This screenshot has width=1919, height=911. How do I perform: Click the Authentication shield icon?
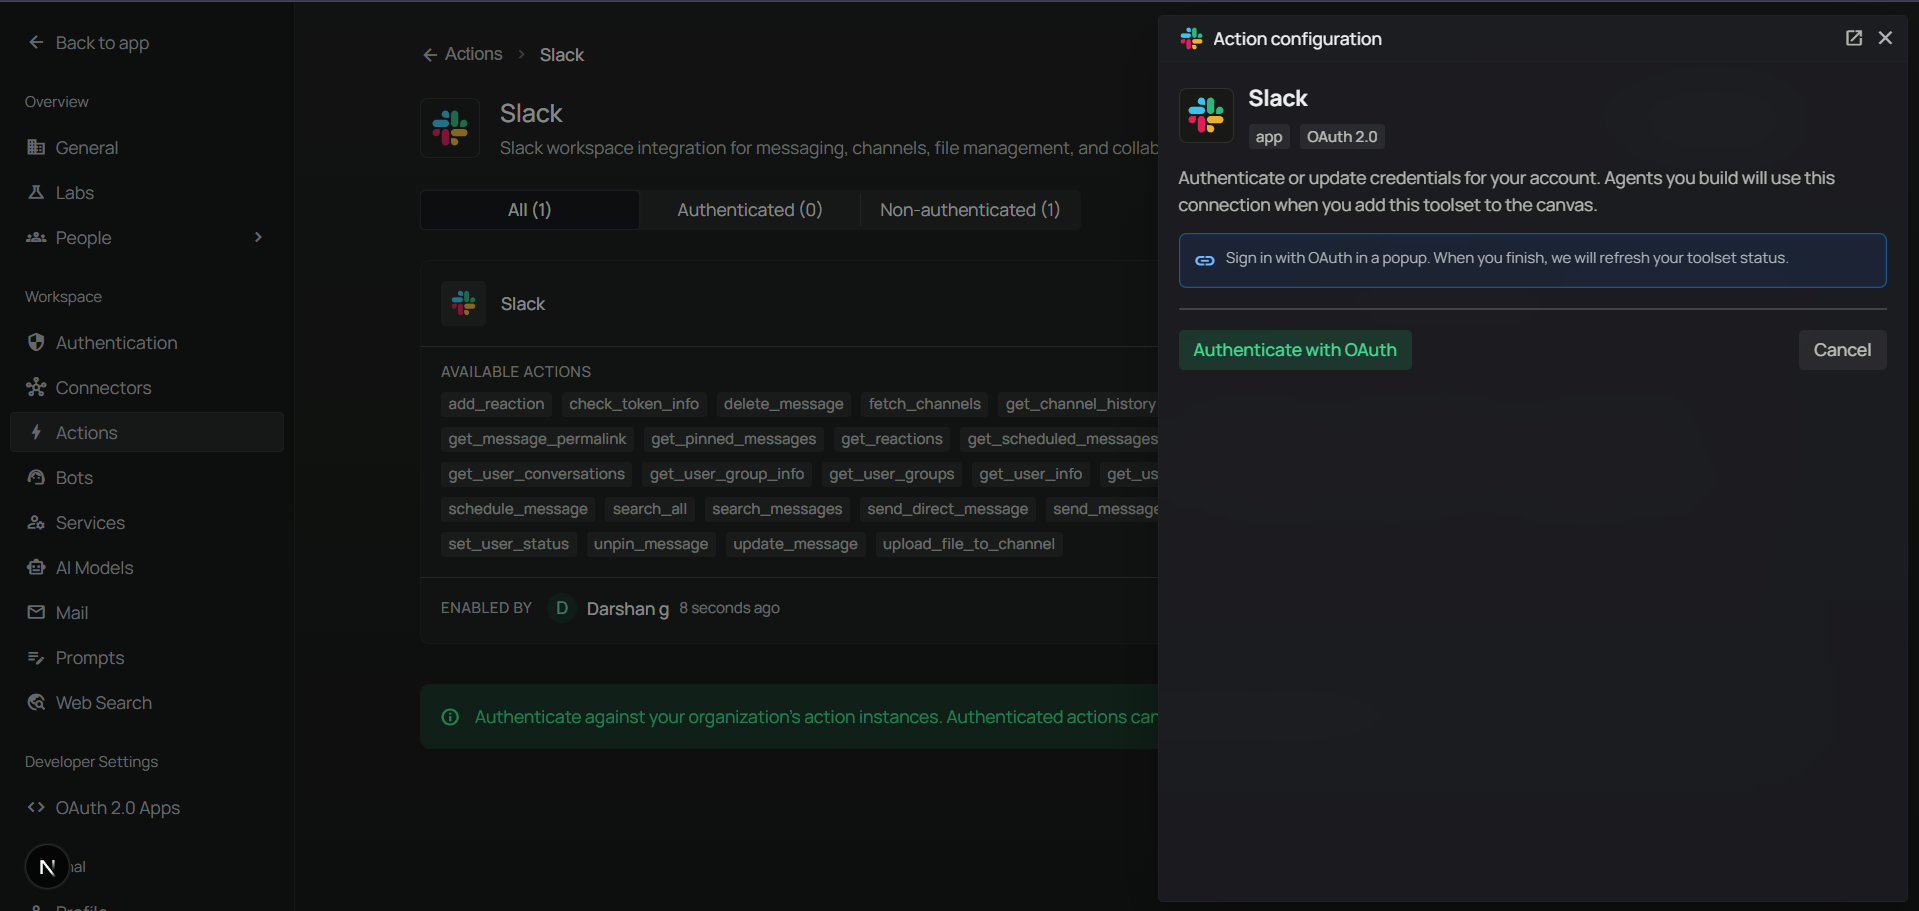[x=36, y=342]
